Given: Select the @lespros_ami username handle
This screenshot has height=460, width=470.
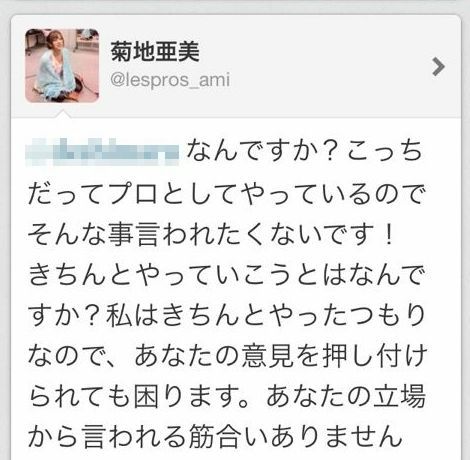Looking at the screenshot, I should [170, 80].
